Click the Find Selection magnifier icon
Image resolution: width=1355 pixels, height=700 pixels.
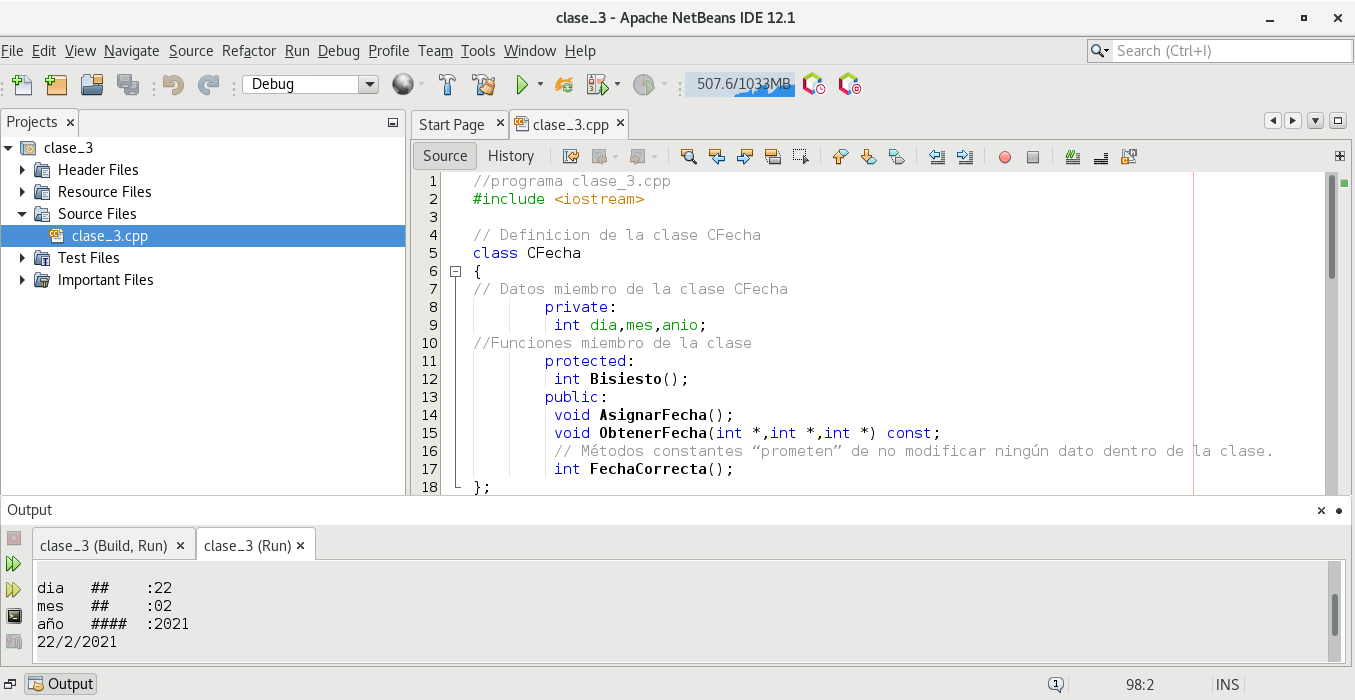tap(688, 157)
